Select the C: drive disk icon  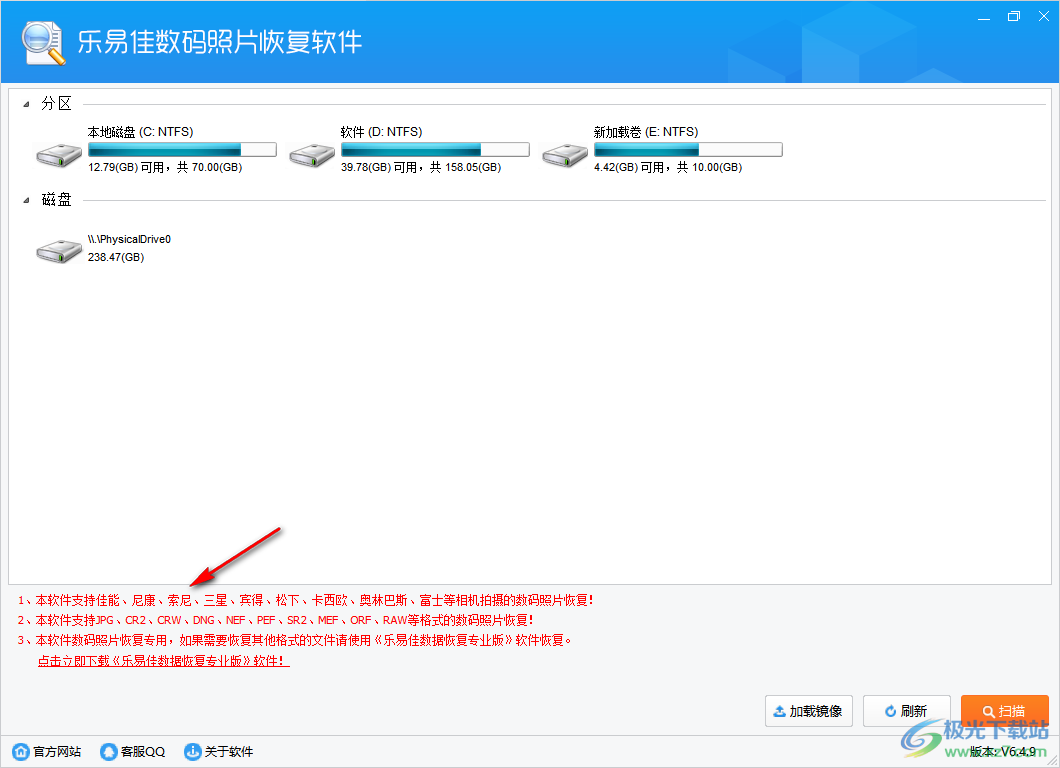click(59, 155)
